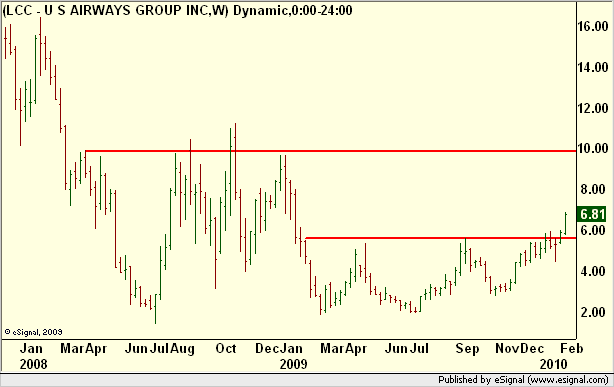Click the Sep month label on time axis
614x387 pixels.
click(x=467, y=348)
